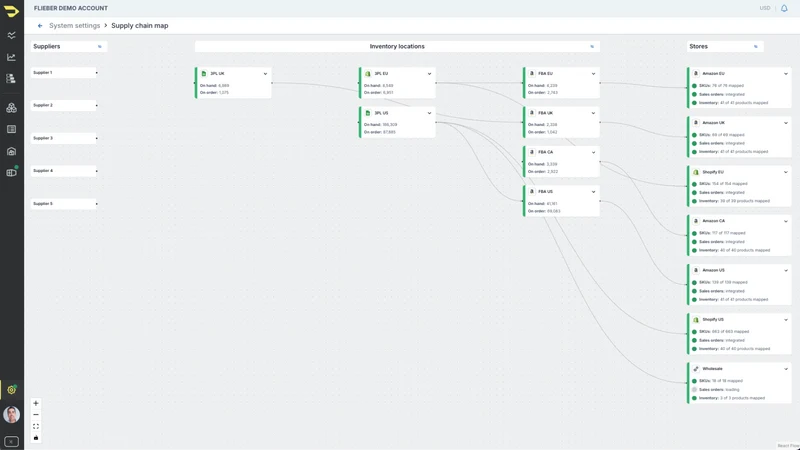Image resolution: width=800 pixels, height=450 pixels.
Task: Open the package sidebar icon with green dot
Action: point(11,172)
